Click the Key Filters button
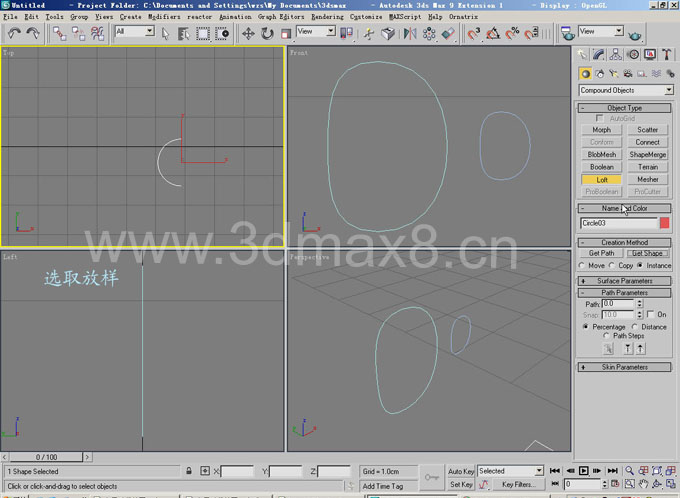Image resolution: width=680 pixels, height=498 pixels. pos(518,485)
